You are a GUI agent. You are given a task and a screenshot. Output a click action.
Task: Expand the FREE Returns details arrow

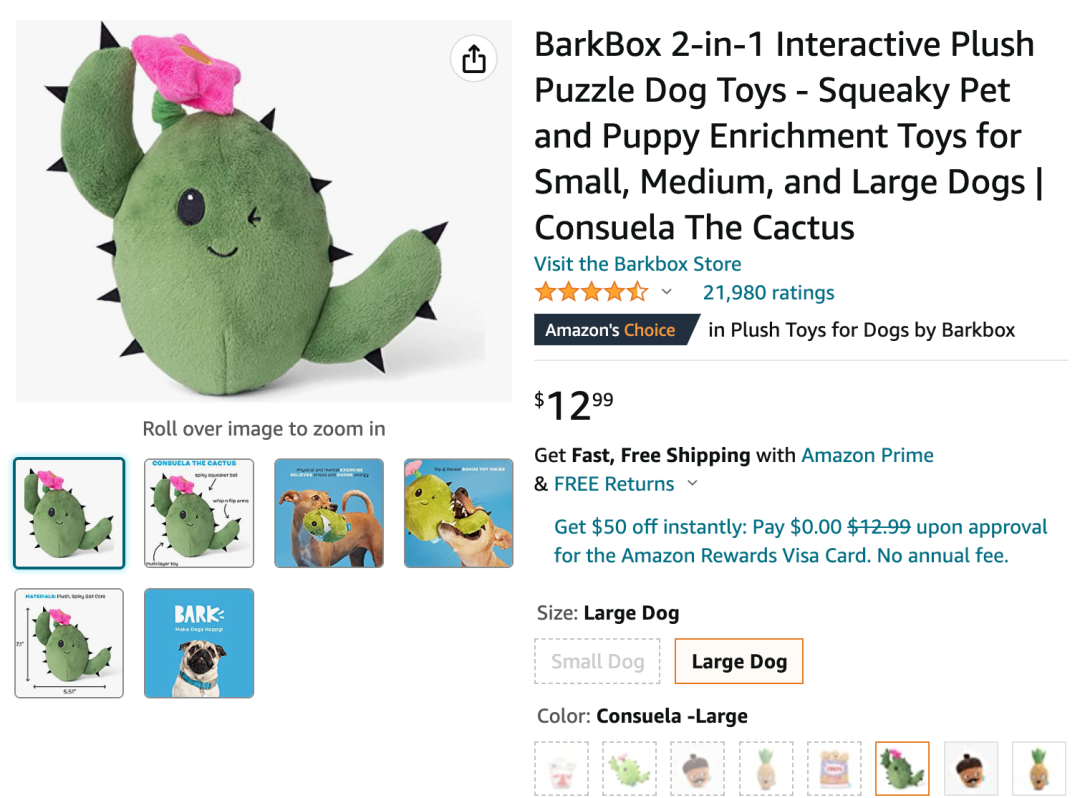692,484
